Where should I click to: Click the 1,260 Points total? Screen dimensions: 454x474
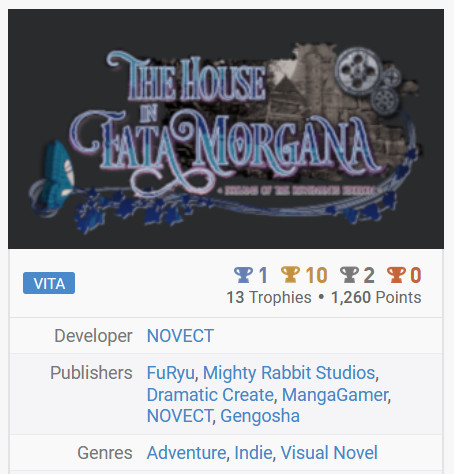376,297
